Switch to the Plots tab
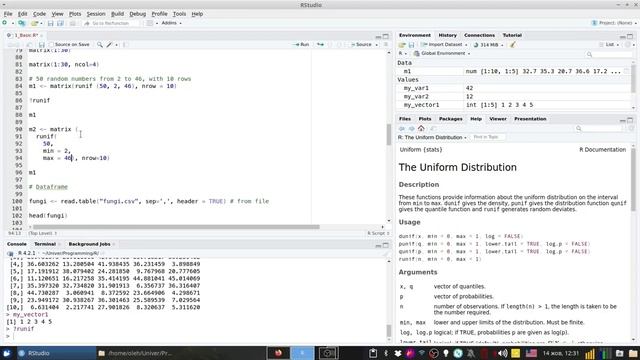 tap(424, 119)
